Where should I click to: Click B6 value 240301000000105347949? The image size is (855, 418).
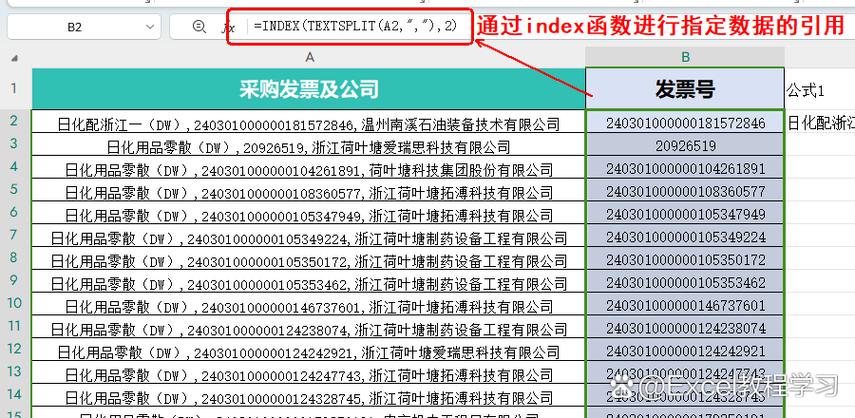pos(685,214)
